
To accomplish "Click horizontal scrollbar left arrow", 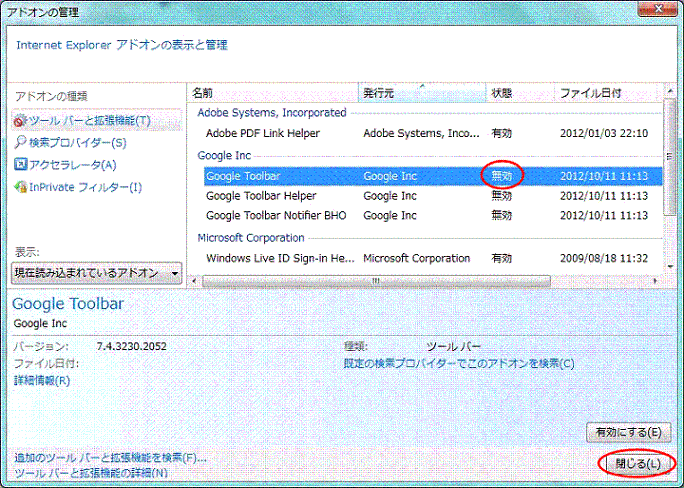I will point(195,281).
